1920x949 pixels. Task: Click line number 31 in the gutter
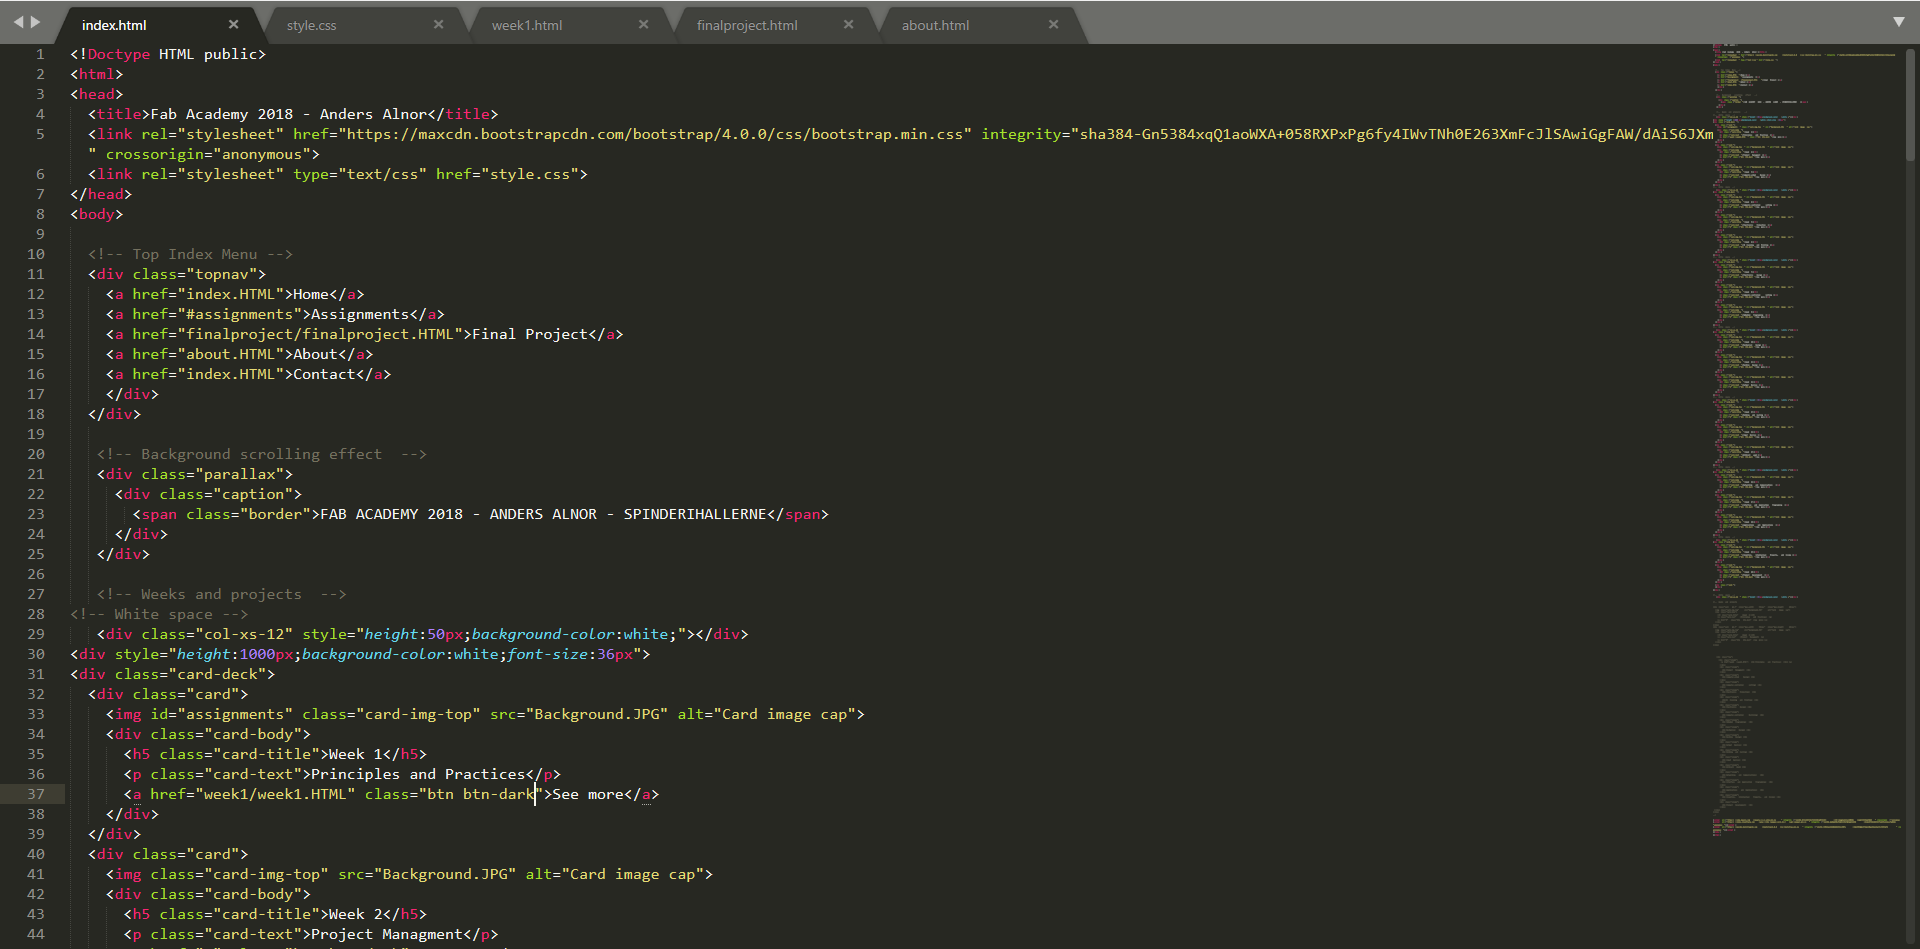[x=36, y=674]
